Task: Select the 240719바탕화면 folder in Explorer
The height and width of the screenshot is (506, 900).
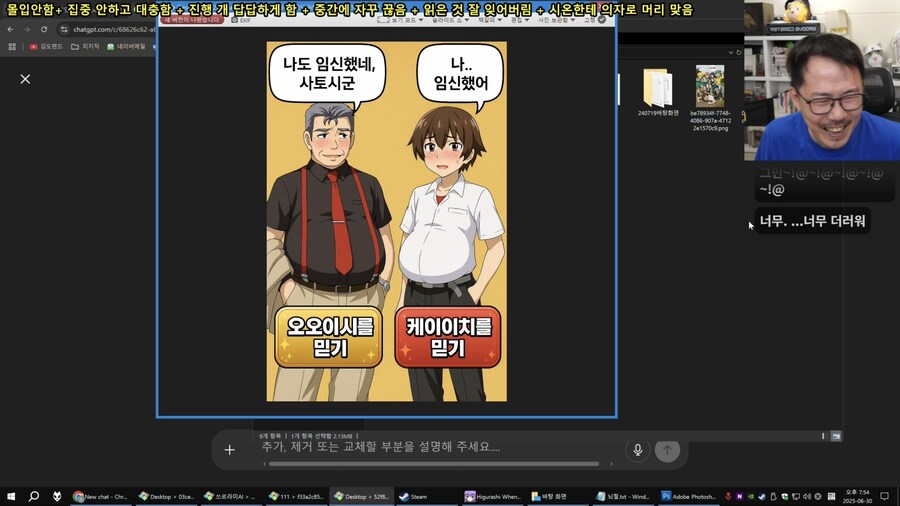Action: pyautogui.click(x=658, y=92)
